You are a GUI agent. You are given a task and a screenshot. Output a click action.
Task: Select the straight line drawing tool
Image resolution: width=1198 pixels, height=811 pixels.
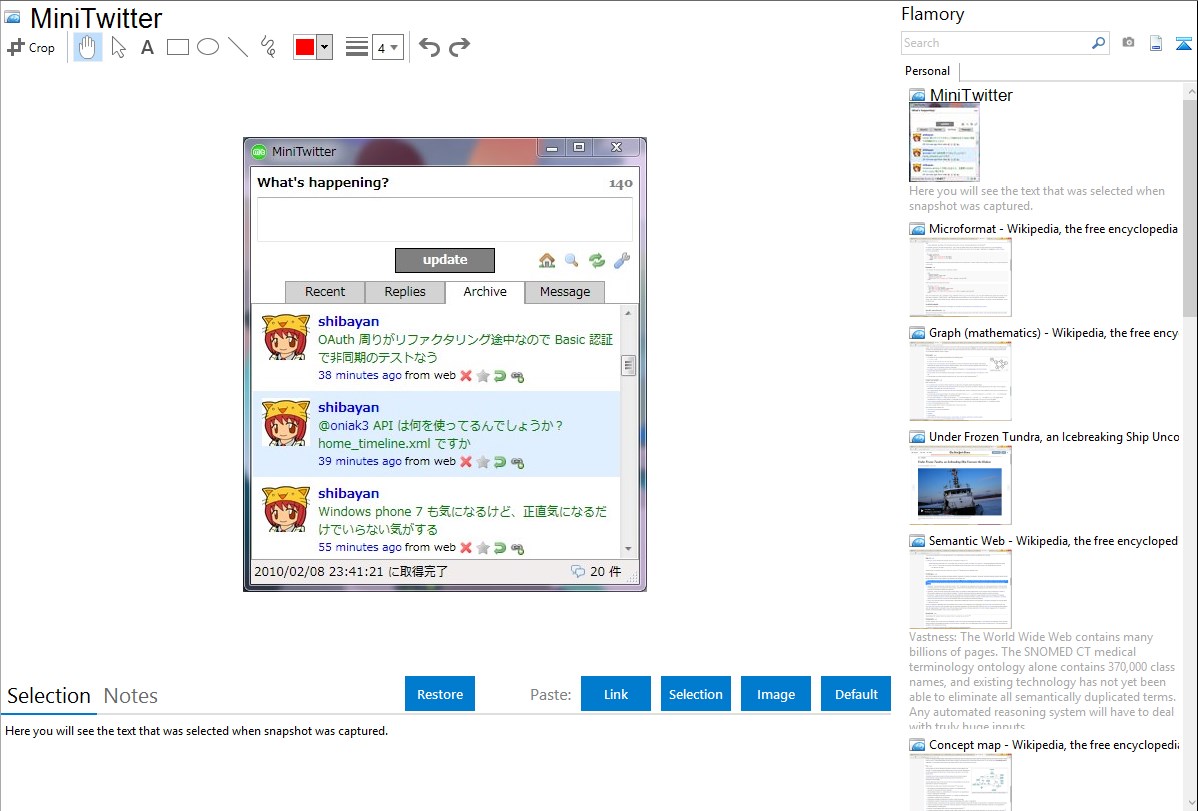pyautogui.click(x=238, y=47)
